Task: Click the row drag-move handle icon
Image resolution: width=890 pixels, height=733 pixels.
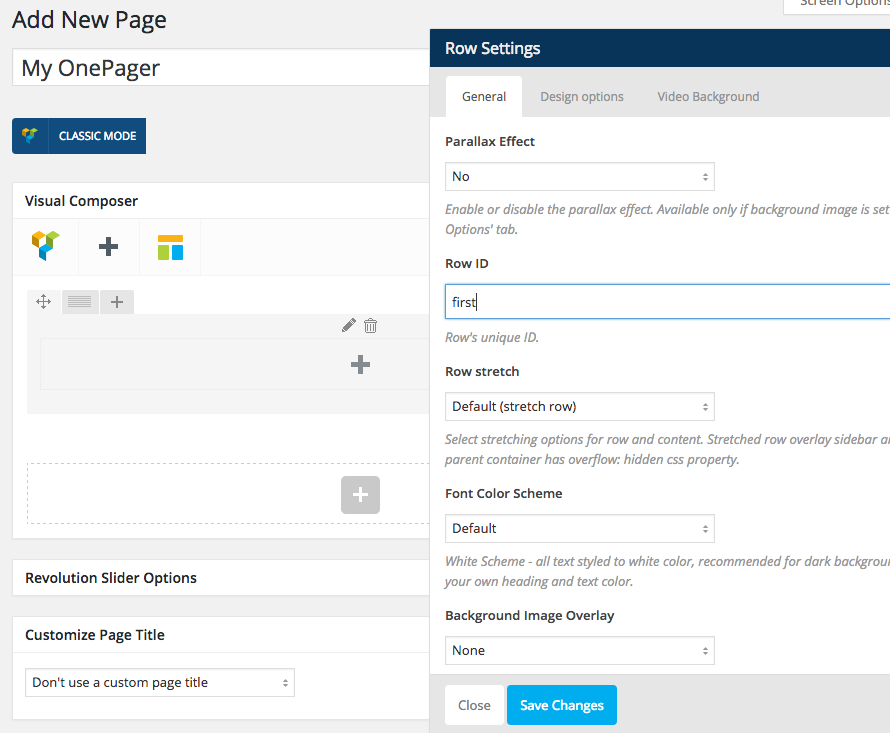Action: [x=44, y=301]
